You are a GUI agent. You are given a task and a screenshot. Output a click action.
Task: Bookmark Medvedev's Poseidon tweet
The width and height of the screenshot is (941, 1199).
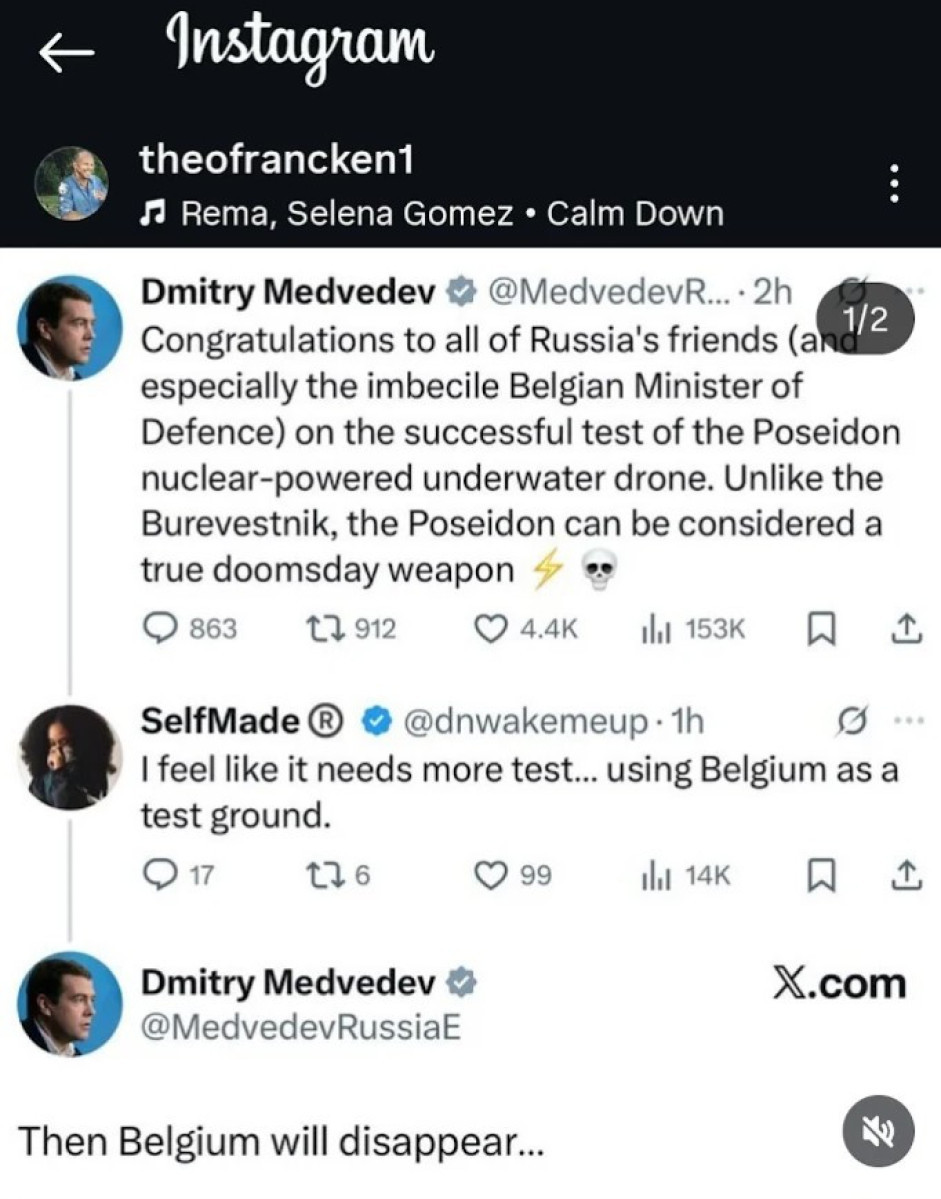817,628
